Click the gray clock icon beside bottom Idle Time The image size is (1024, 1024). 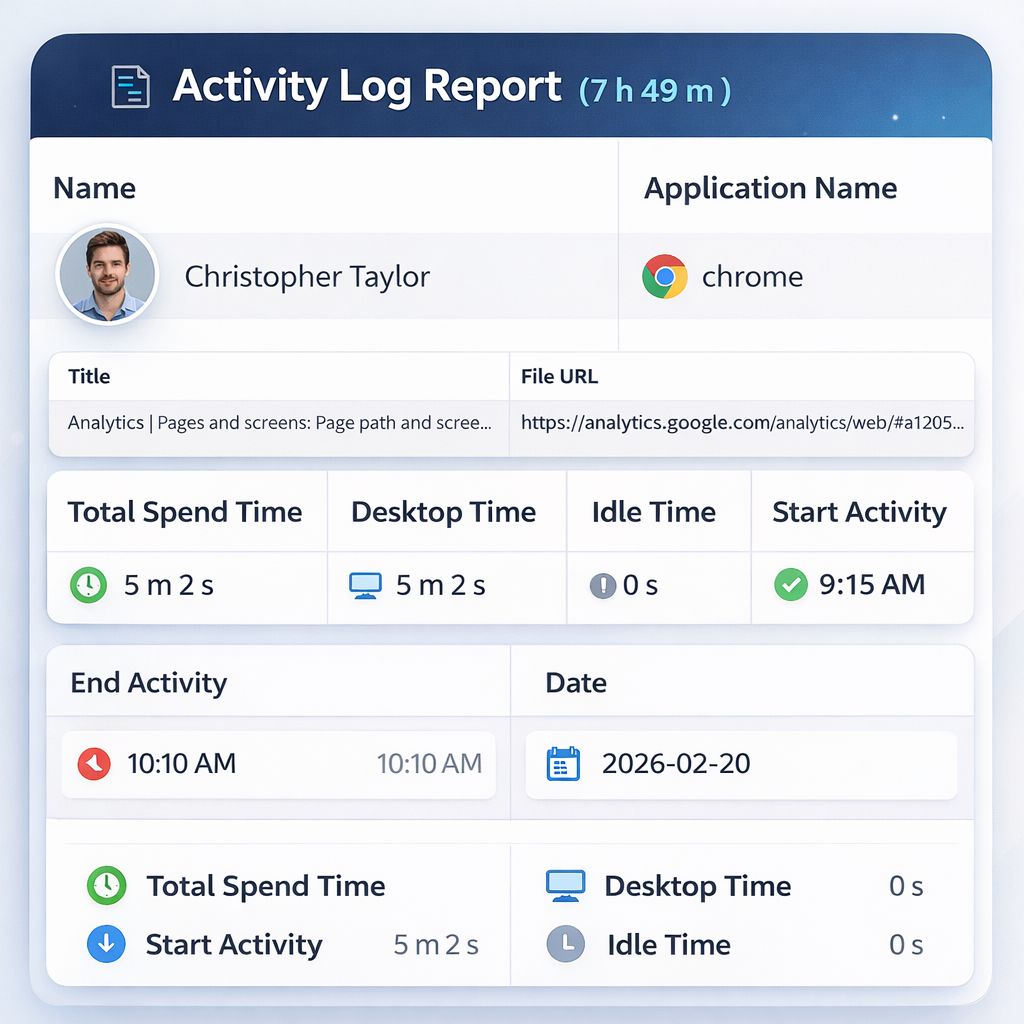tap(565, 945)
